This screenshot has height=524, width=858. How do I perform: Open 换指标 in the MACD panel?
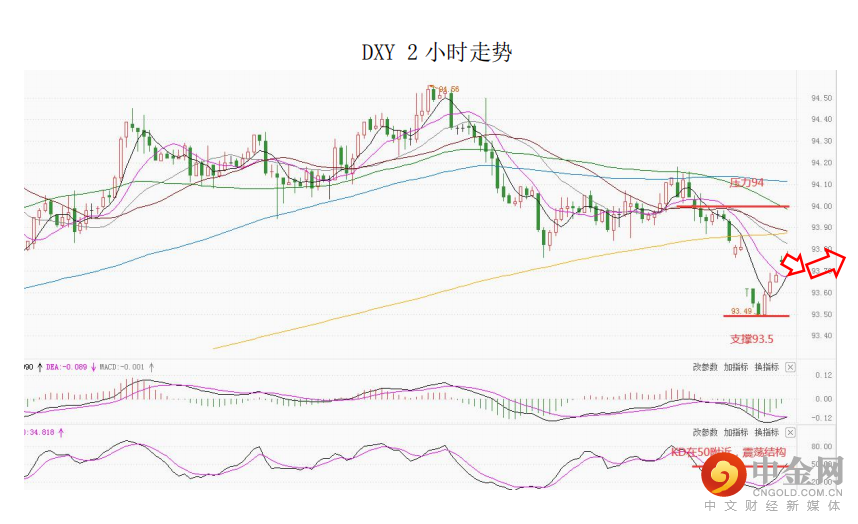point(766,367)
